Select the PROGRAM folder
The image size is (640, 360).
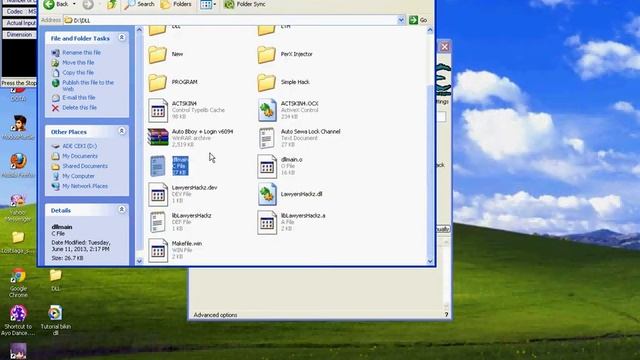coord(173,82)
